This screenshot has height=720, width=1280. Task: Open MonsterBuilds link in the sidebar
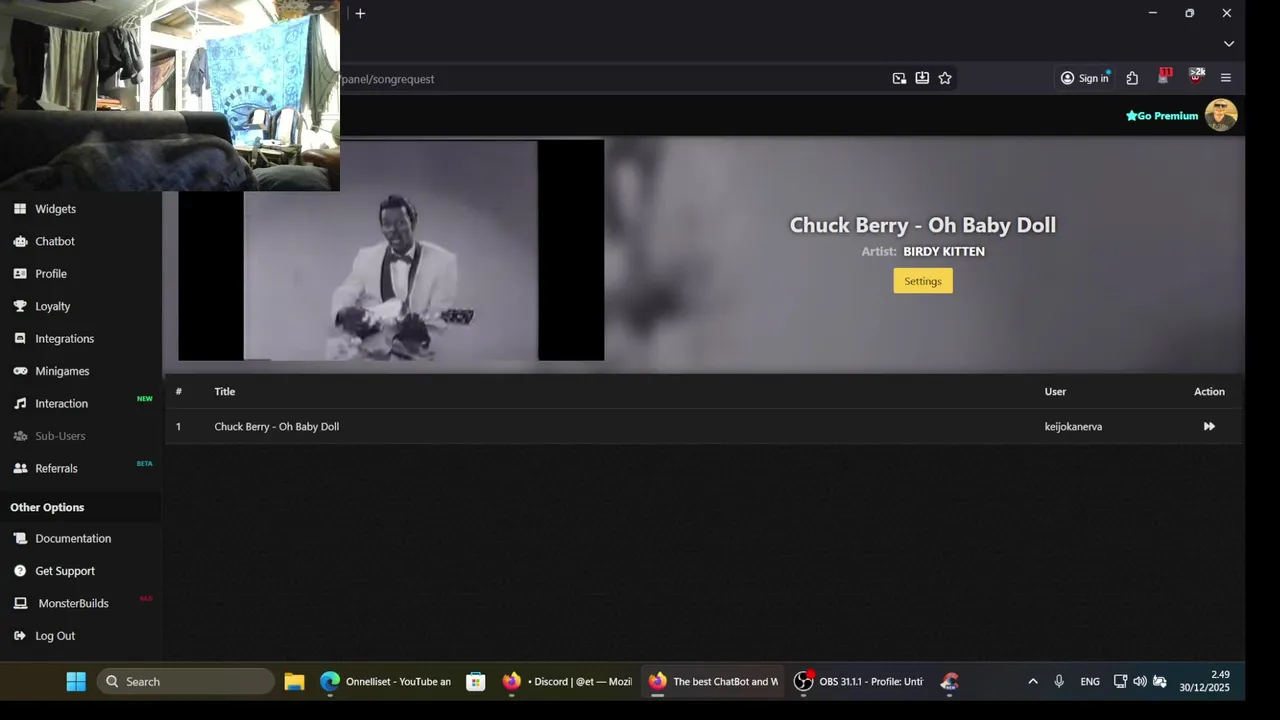pyautogui.click(x=73, y=603)
